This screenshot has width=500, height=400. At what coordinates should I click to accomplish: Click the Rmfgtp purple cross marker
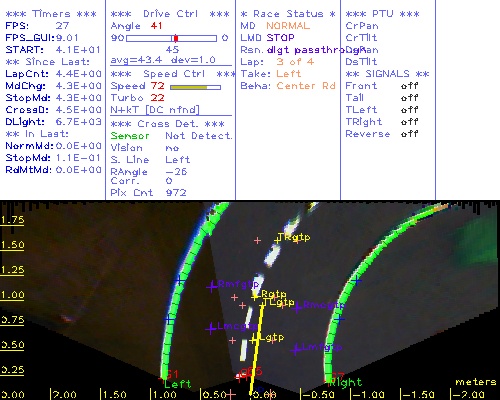click(x=212, y=287)
